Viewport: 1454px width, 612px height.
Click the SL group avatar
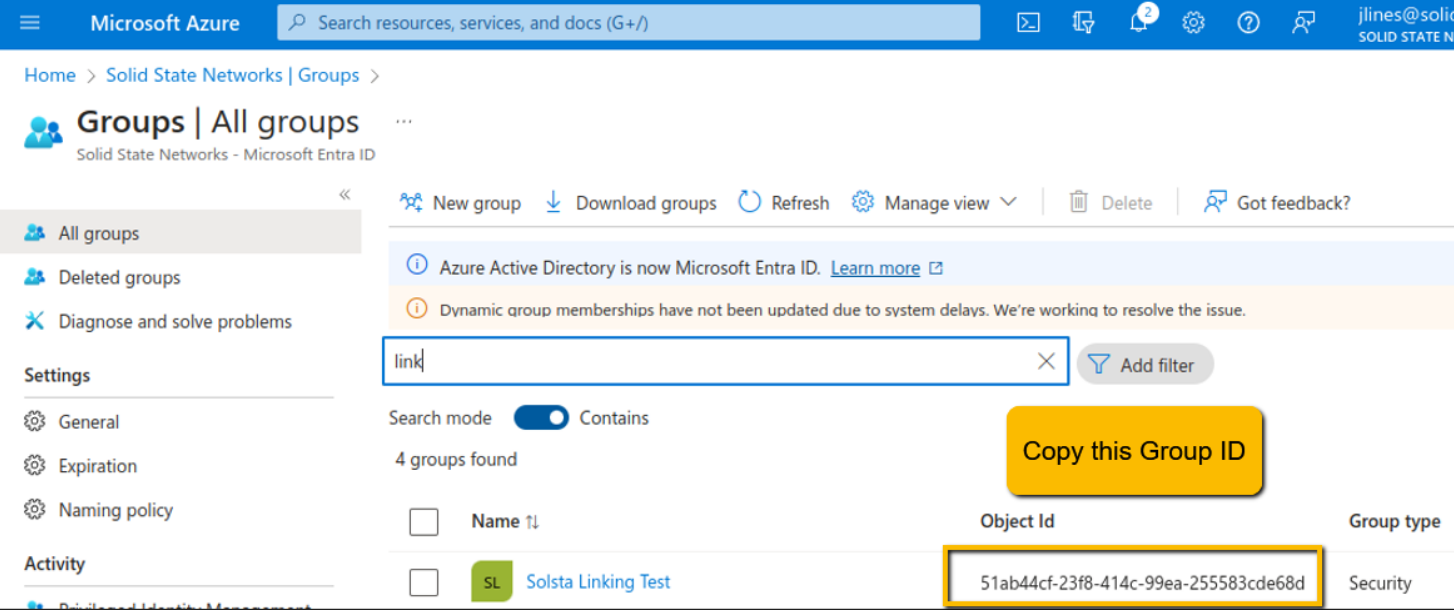pyautogui.click(x=491, y=582)
